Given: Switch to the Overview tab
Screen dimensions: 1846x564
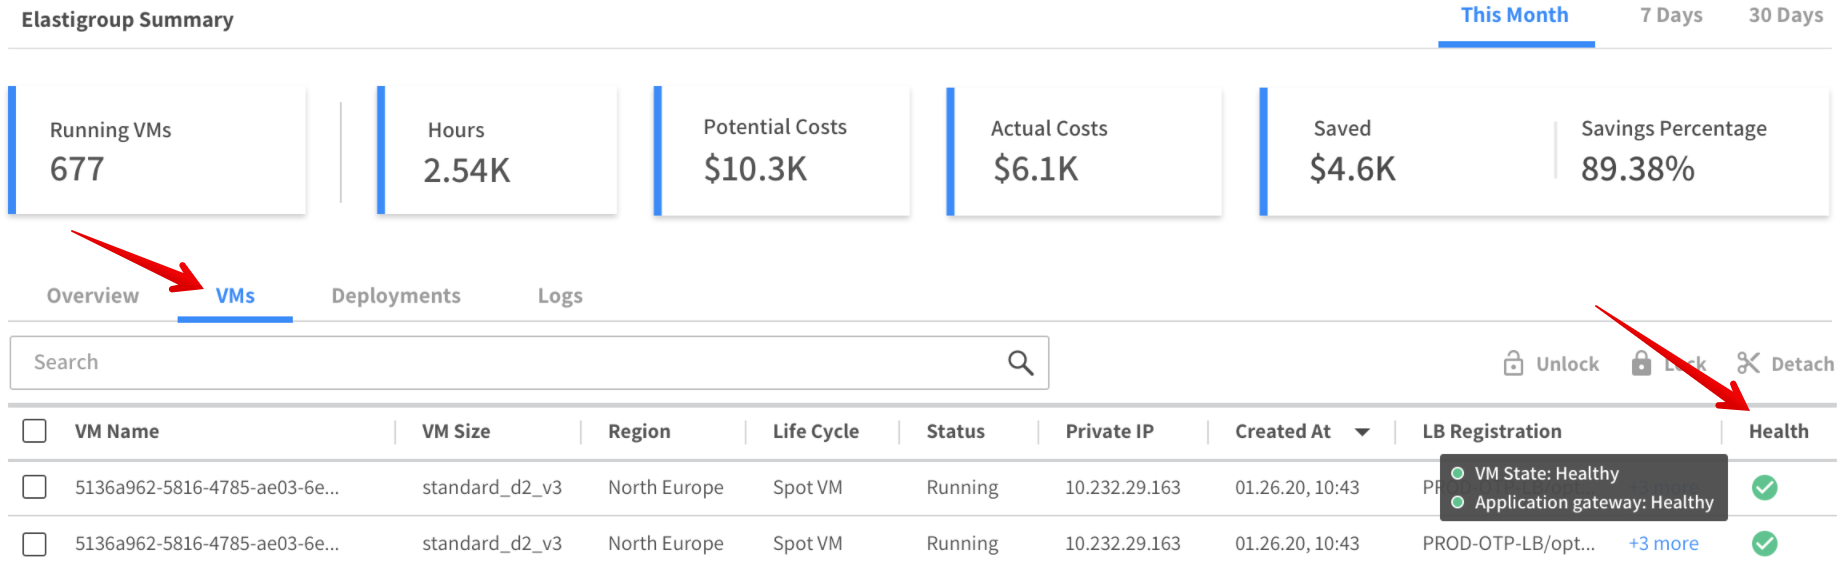Looking at the screenshot, I should [93, 296].
